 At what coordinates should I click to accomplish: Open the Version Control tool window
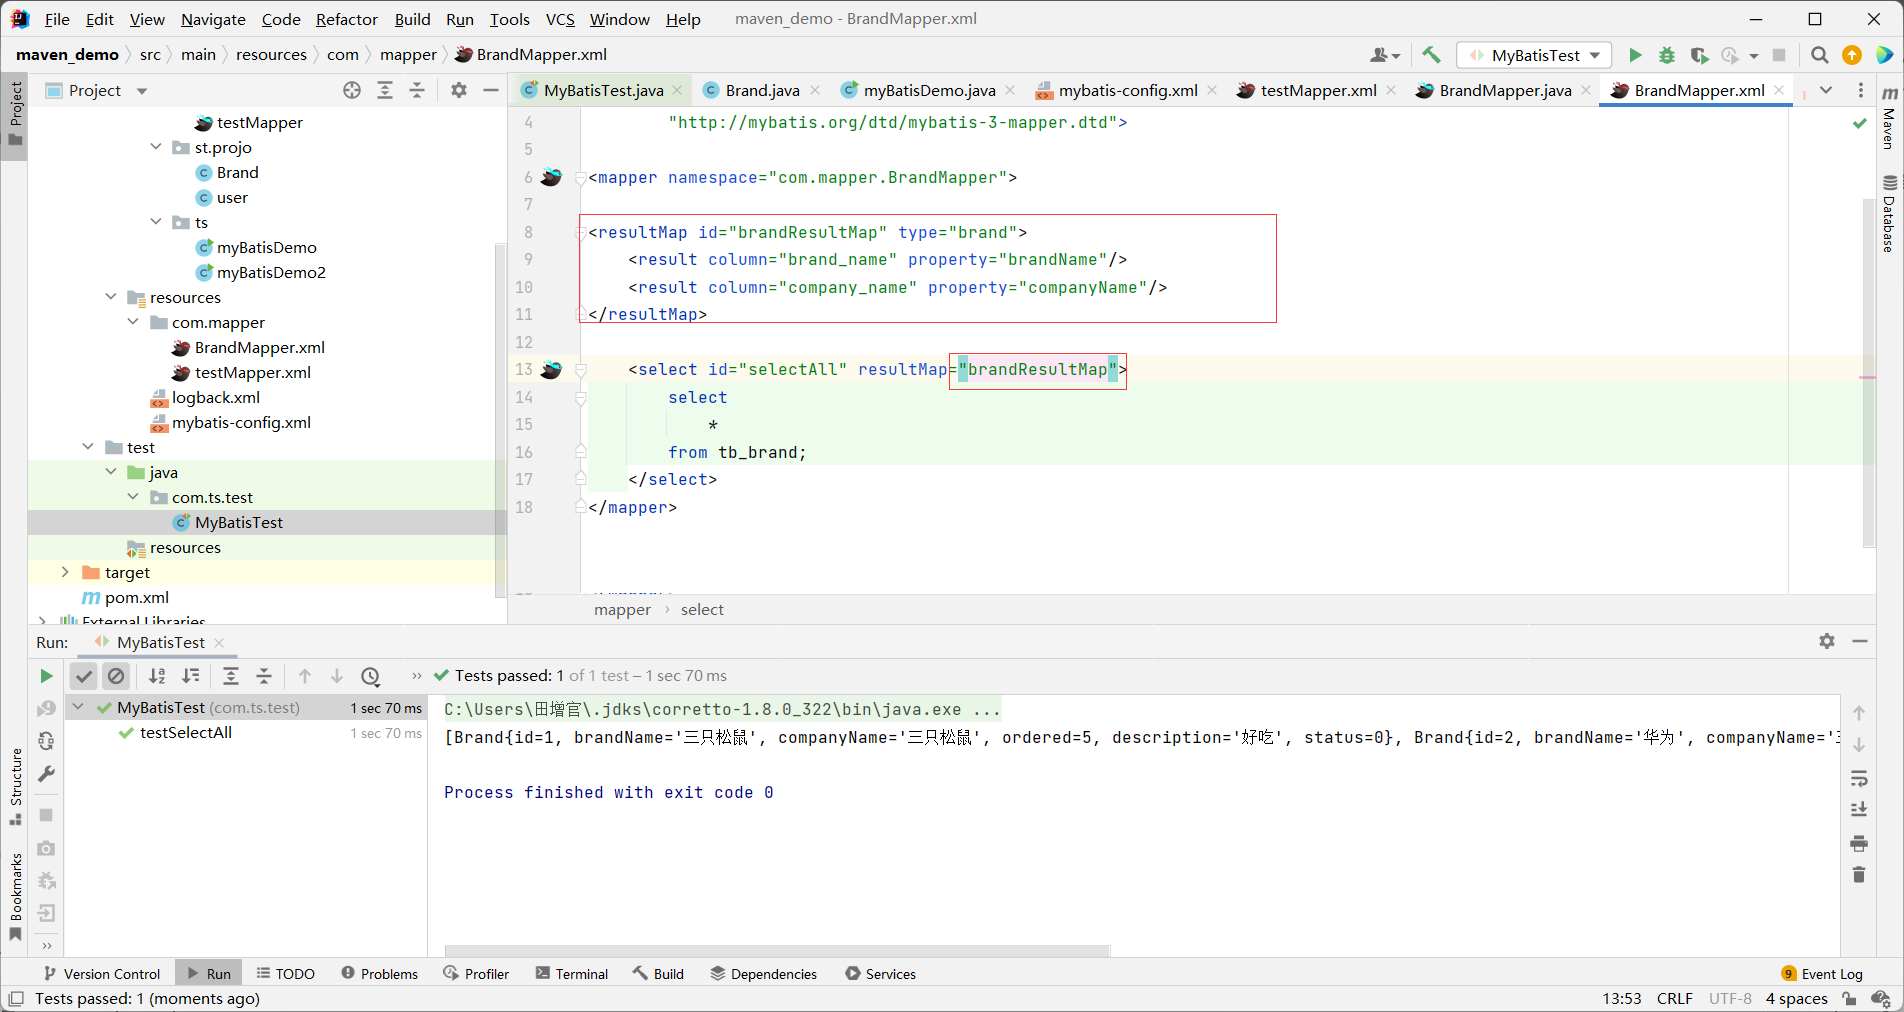click(101, 973)
